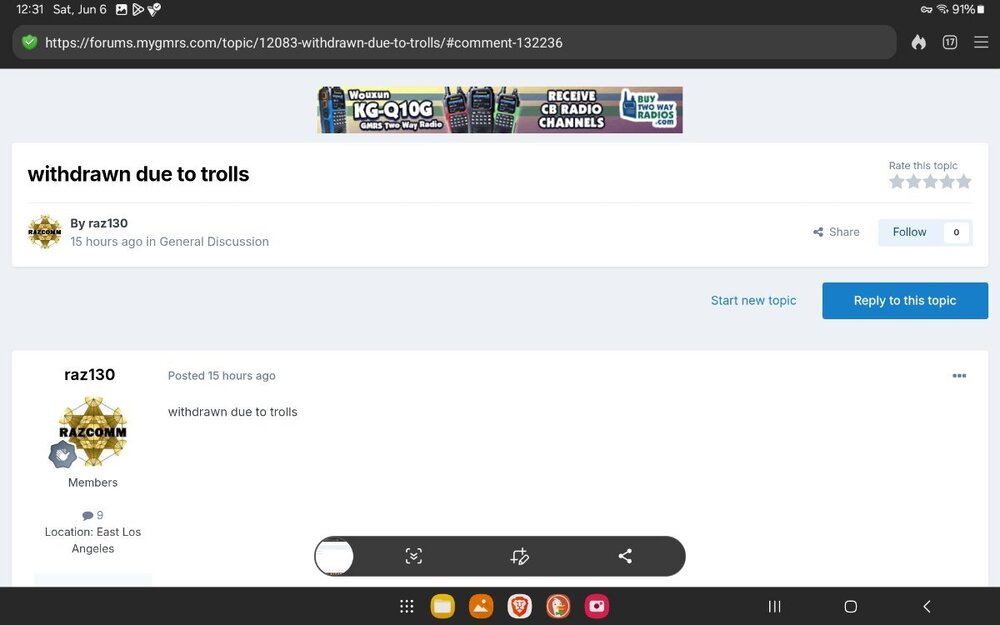Rate this topic three stars
Viewport: 1000px width, 625px height.
pos(930,182)
